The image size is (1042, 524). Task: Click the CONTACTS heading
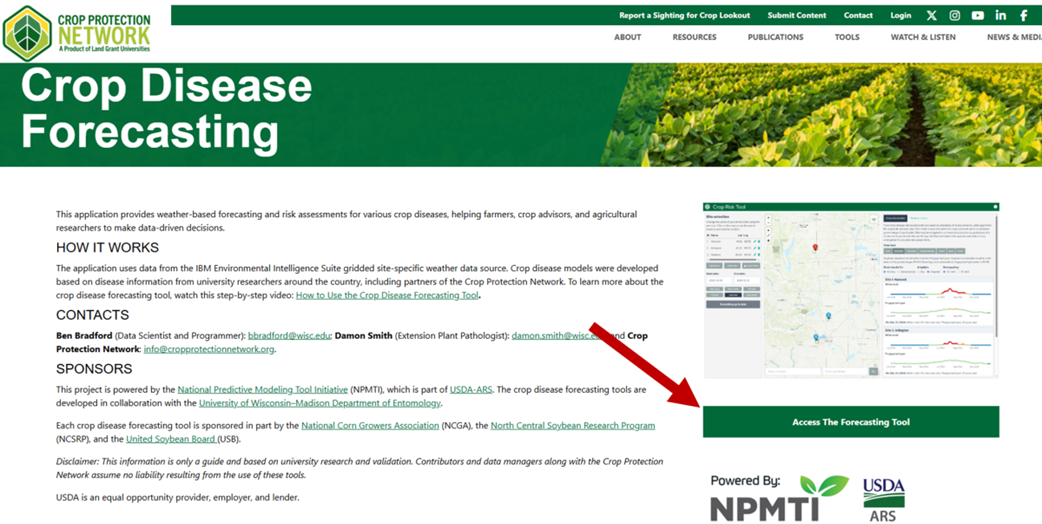[92, 315]
